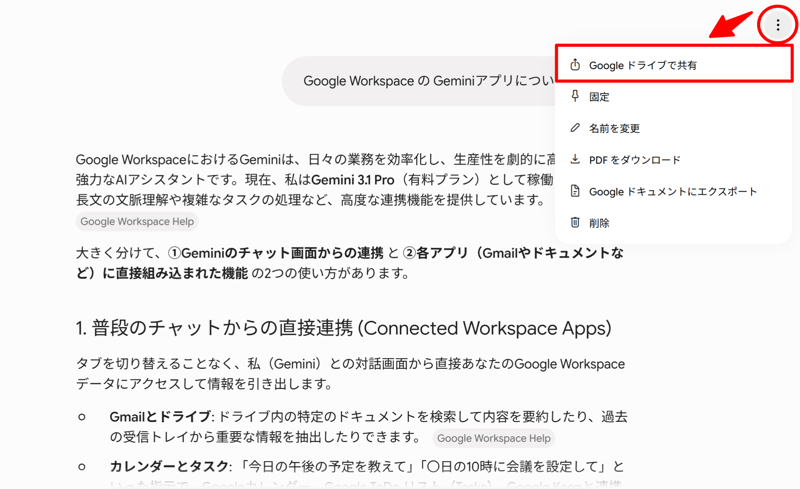Click the share icon beside Google ドライブで共有
800x489 pixels.
click(575, 65)
